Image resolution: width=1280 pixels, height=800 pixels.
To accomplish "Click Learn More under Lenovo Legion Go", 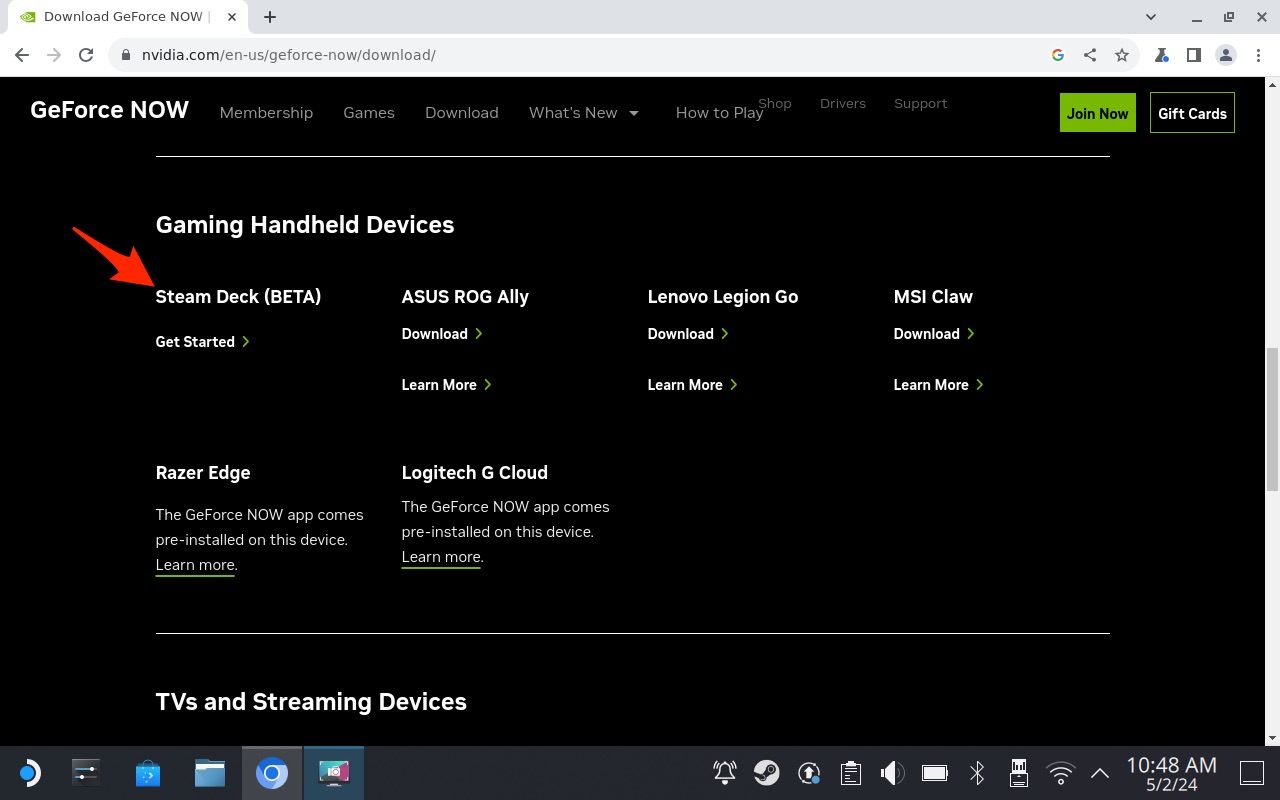I will tap(692, 385).
